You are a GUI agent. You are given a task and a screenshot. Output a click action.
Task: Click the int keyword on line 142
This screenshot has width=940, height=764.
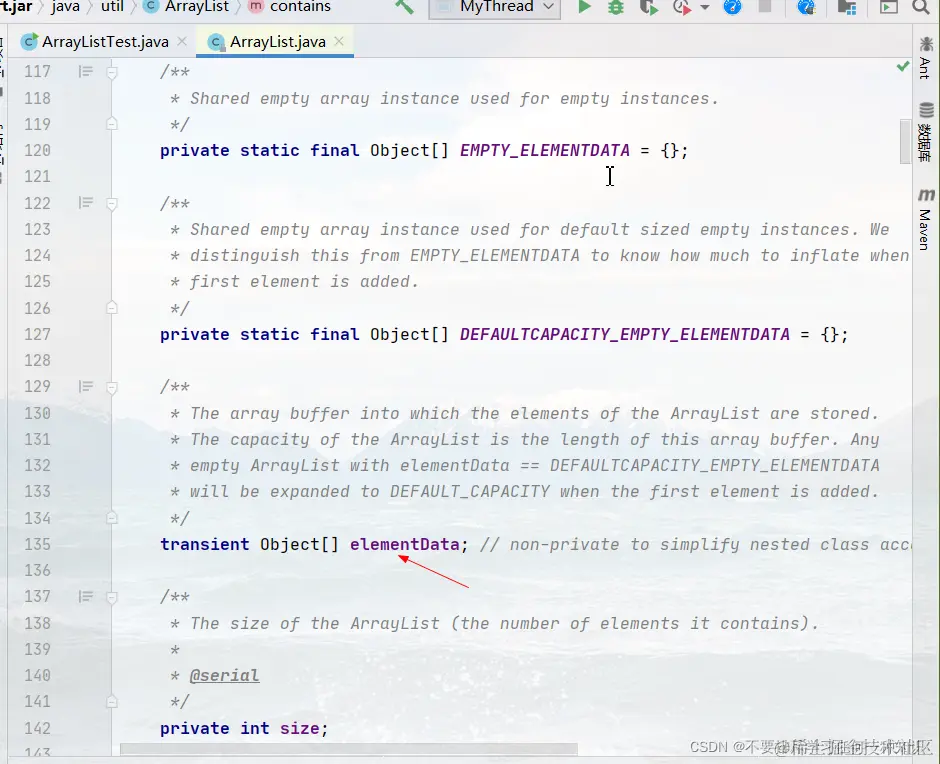254,729
